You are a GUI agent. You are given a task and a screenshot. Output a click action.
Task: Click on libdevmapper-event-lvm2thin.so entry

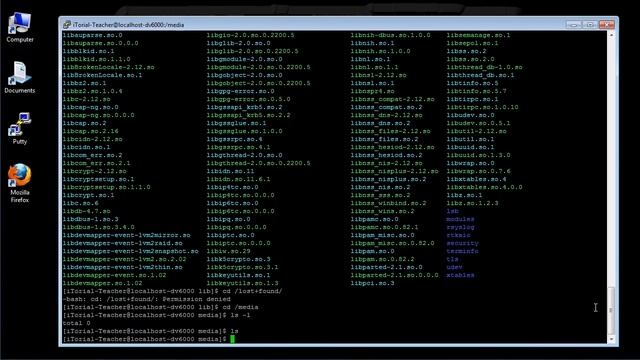pyautogui.click(x=122, y=267)
